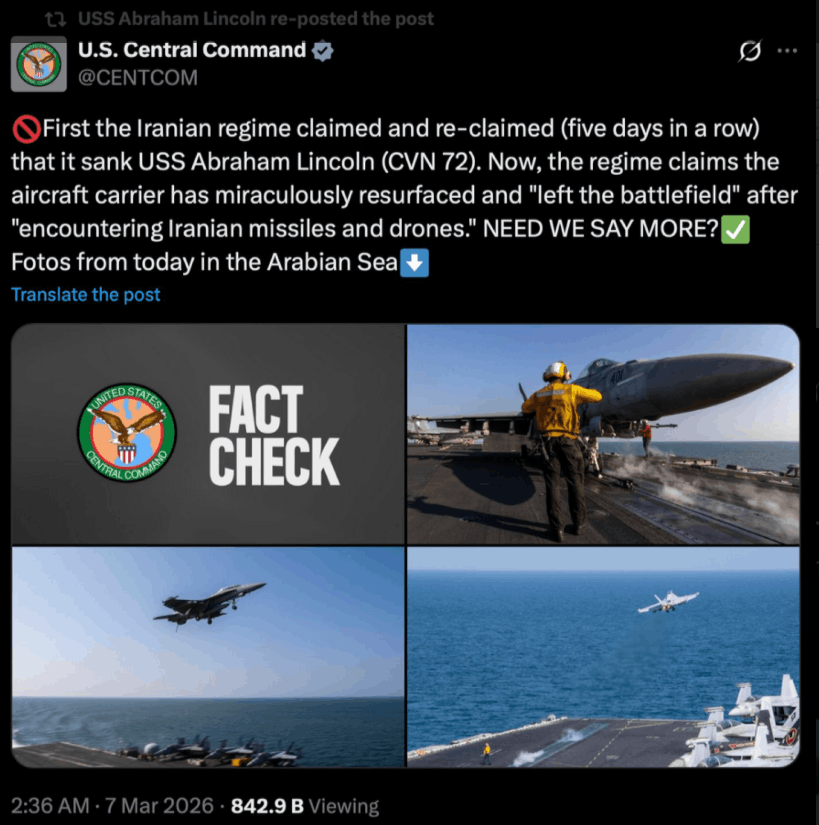Open the FACT CHECK image
Image resolution: width=819 pixels, height=825 pixels.
click(208, 434)
